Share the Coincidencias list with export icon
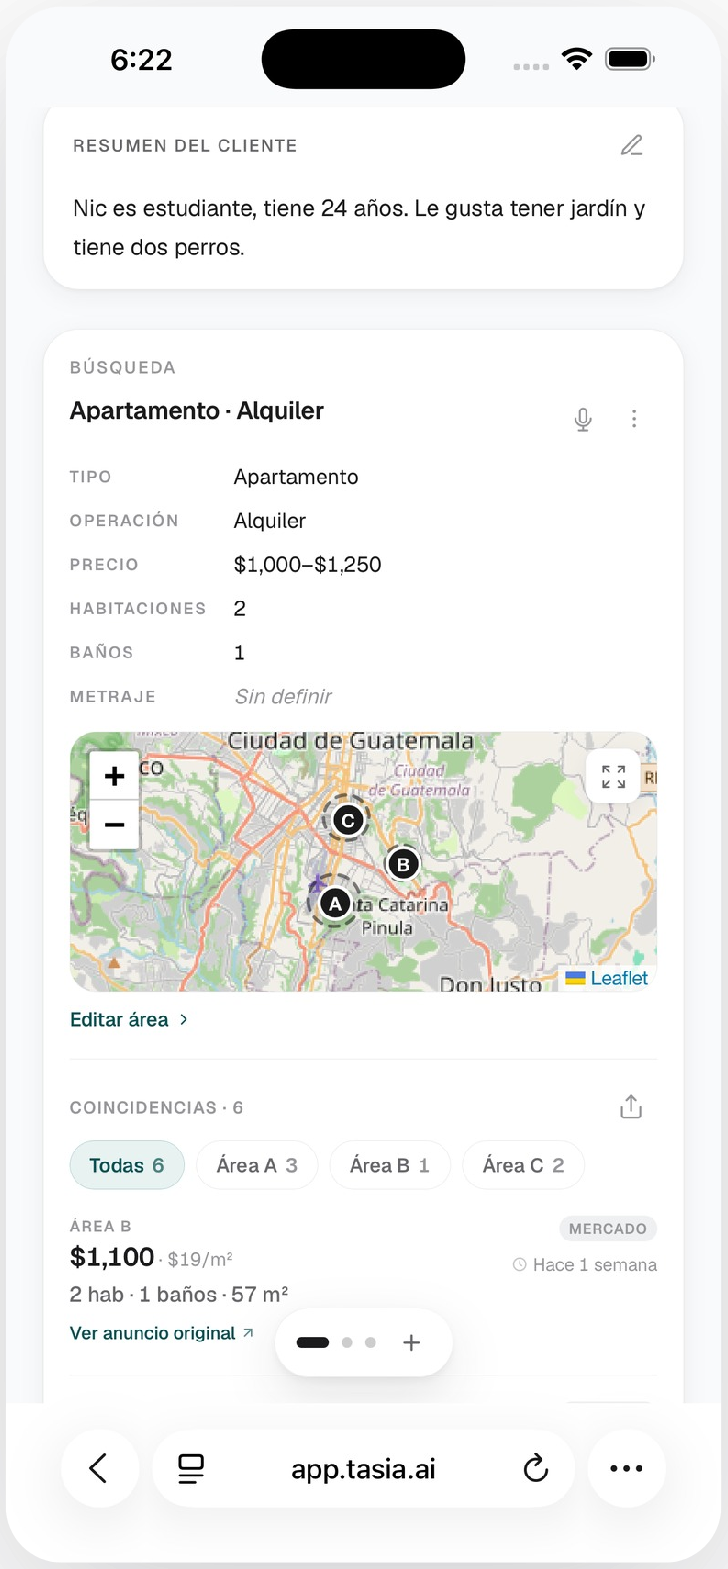Screen dimensions: 728x1569 click(x=631, y=1107)
